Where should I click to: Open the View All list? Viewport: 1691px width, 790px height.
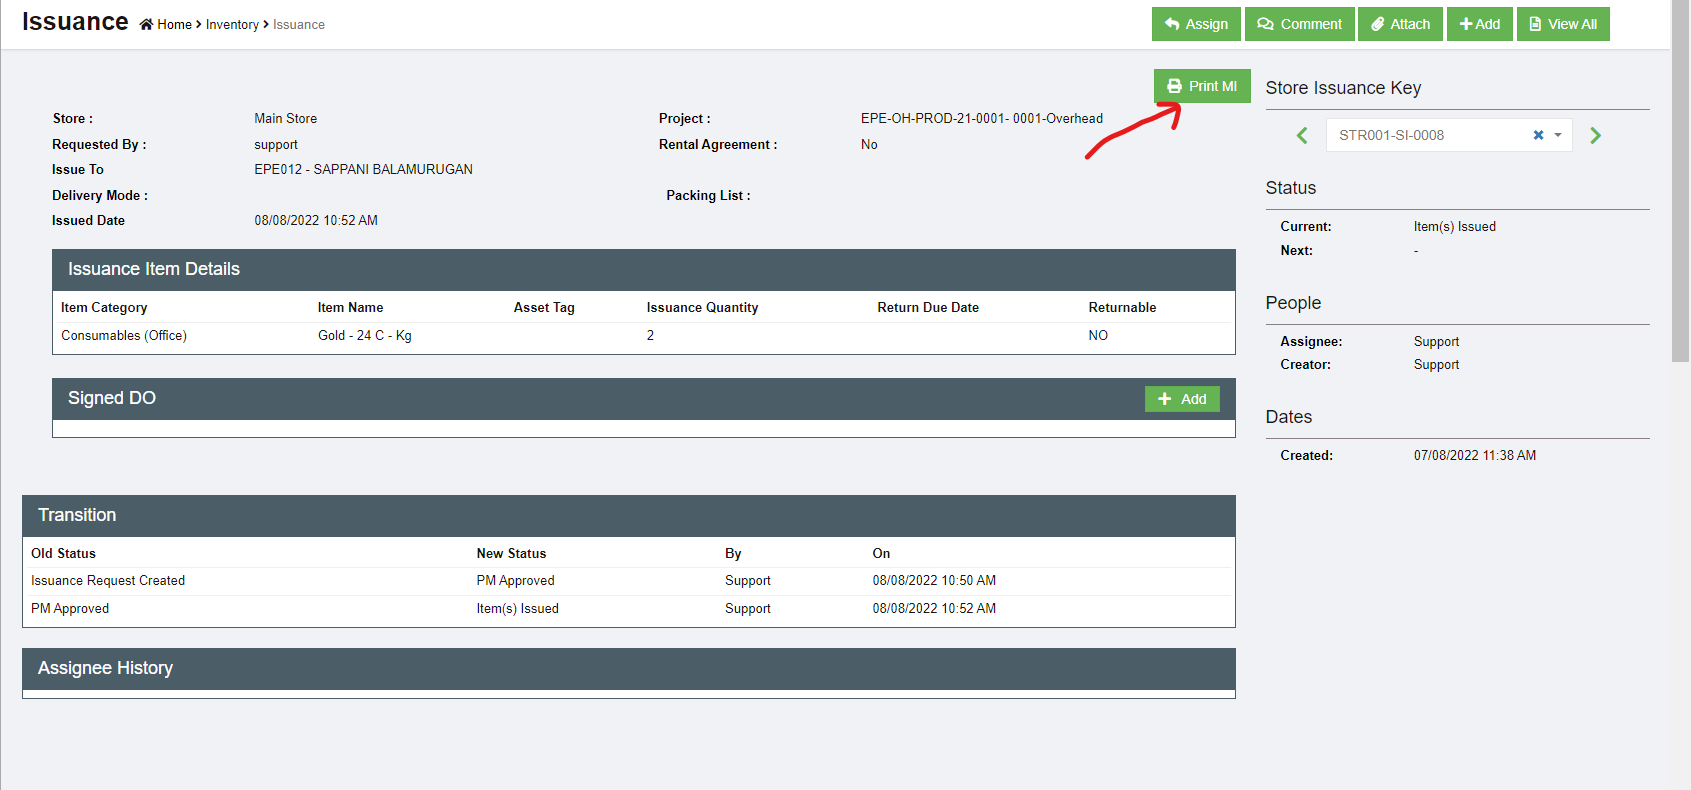tap(1562, 24)
